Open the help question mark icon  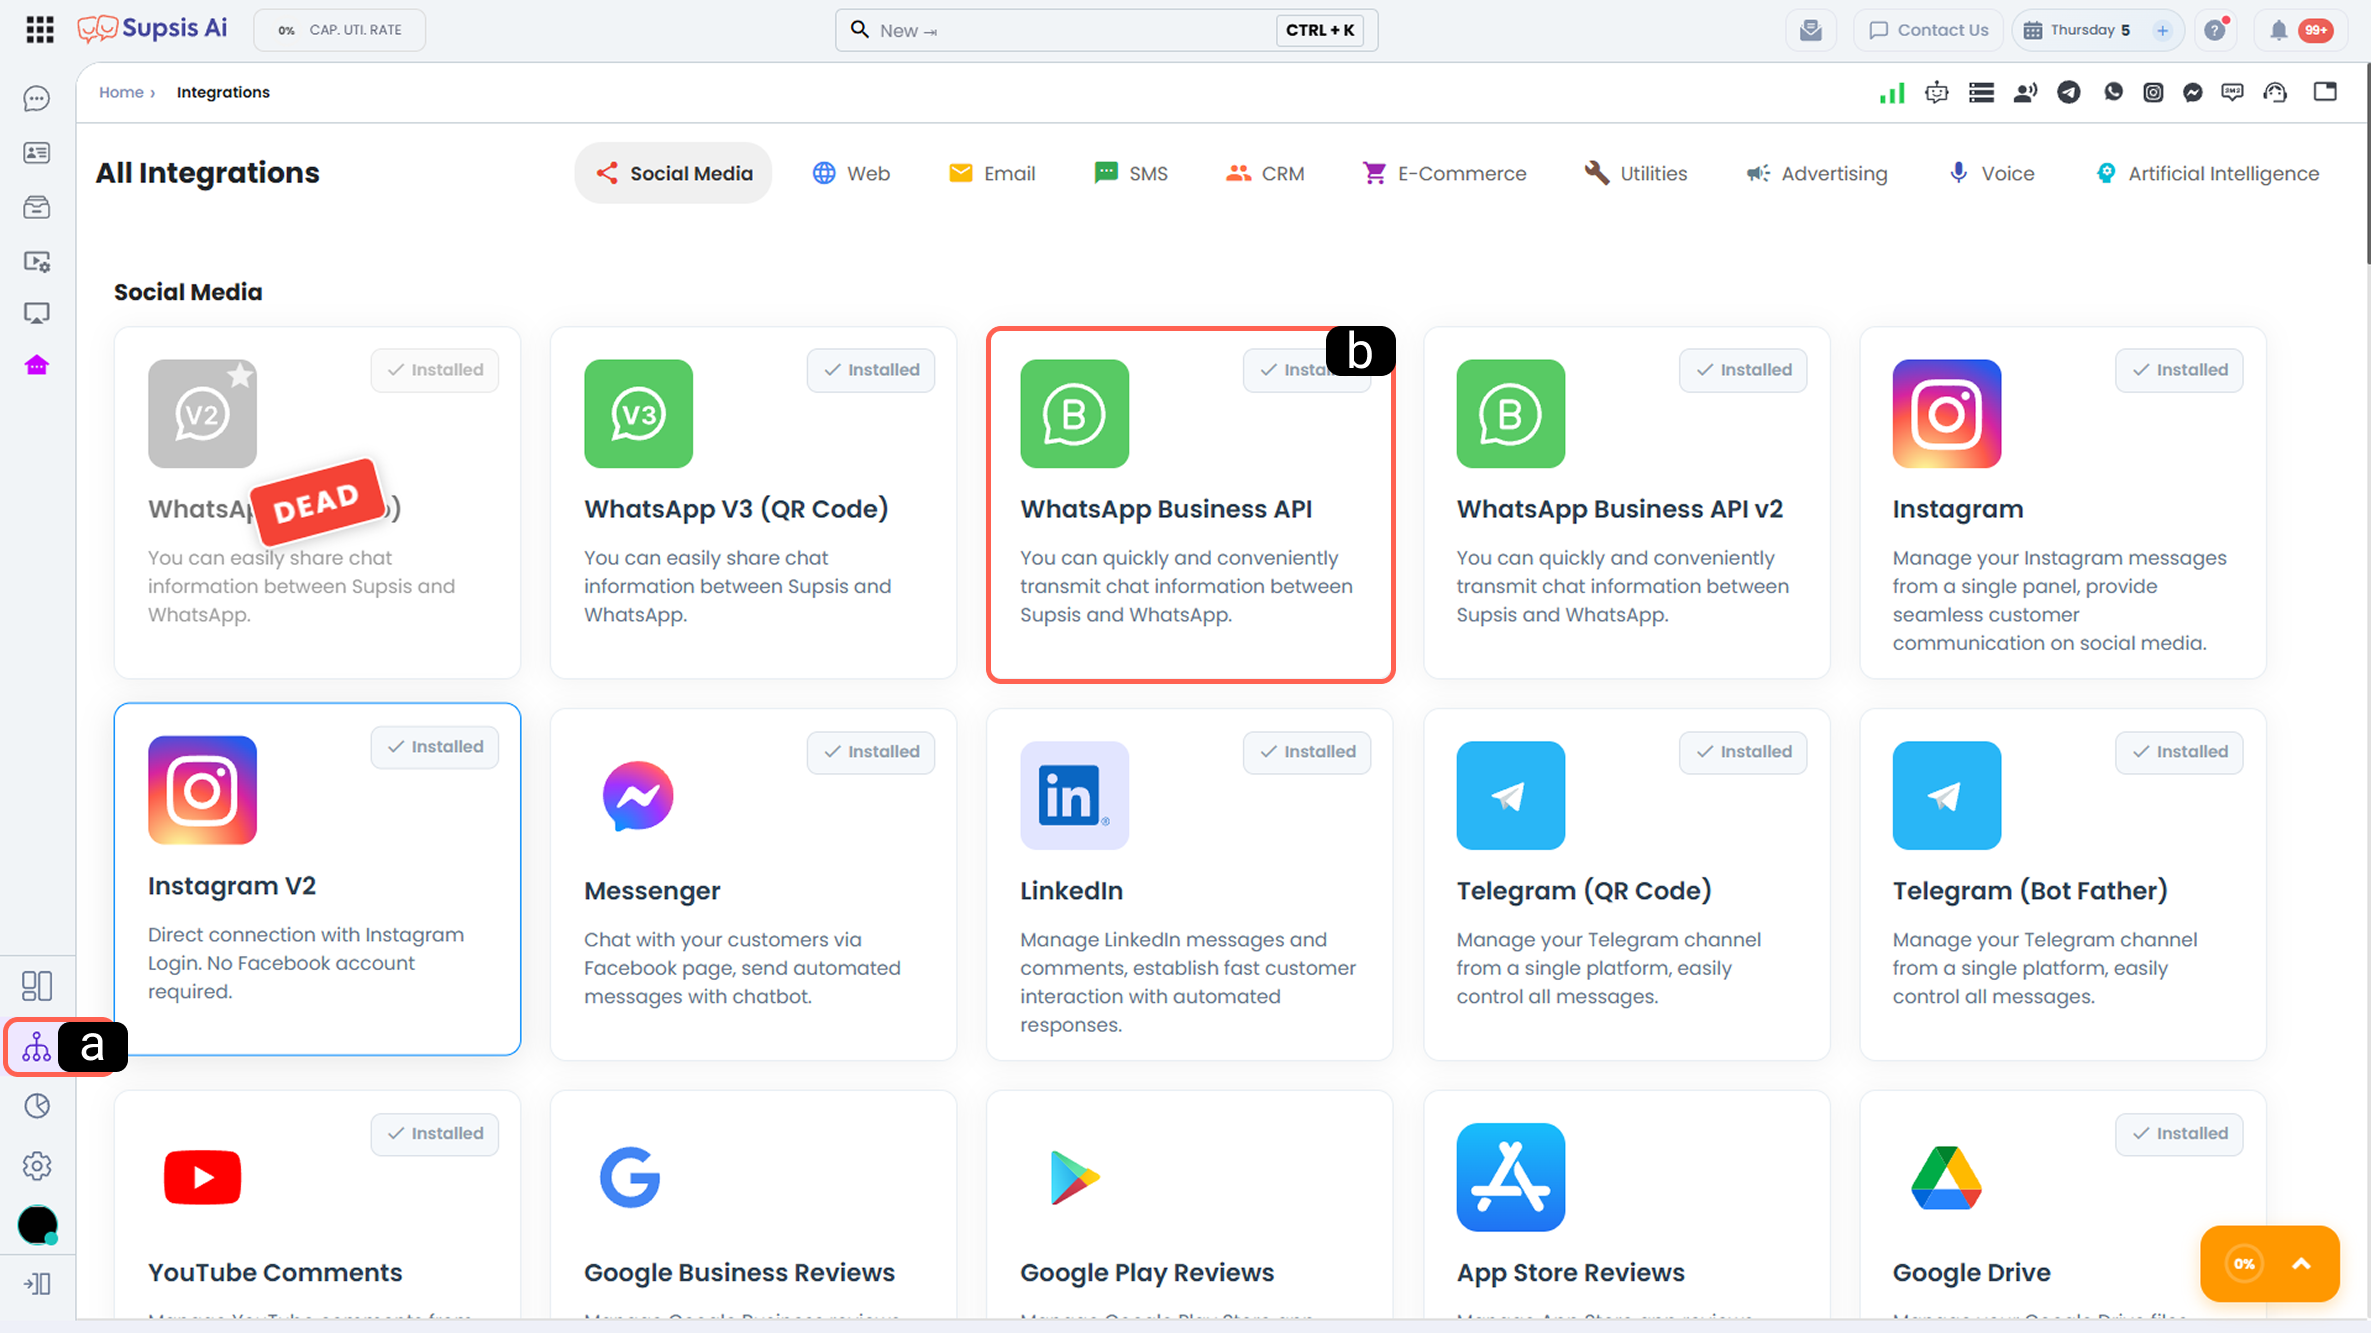click(x=2216, y=30)
